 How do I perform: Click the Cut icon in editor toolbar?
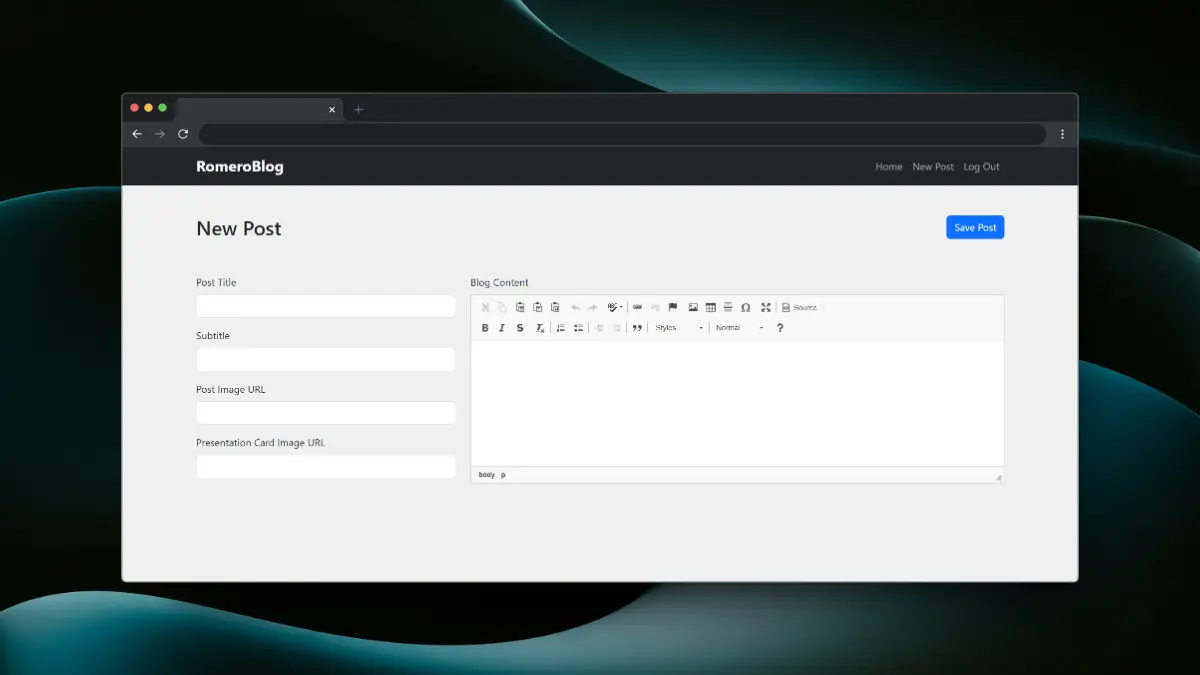tap(485, 307)
